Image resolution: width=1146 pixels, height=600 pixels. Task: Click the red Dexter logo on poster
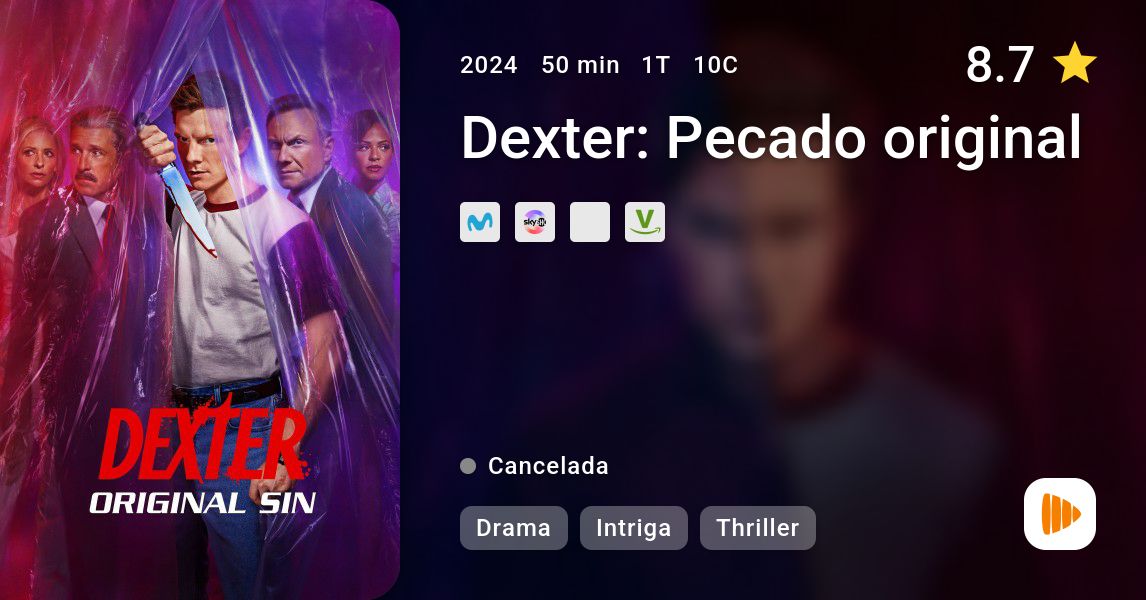(x=203, y=443)
